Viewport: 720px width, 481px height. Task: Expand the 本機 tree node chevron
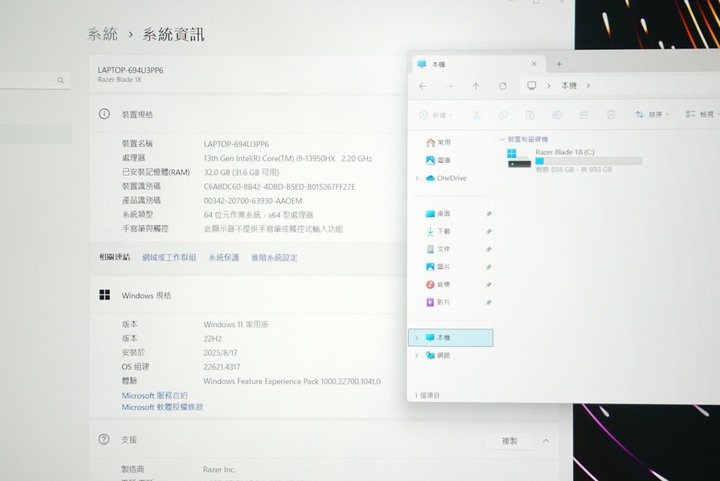417,338
